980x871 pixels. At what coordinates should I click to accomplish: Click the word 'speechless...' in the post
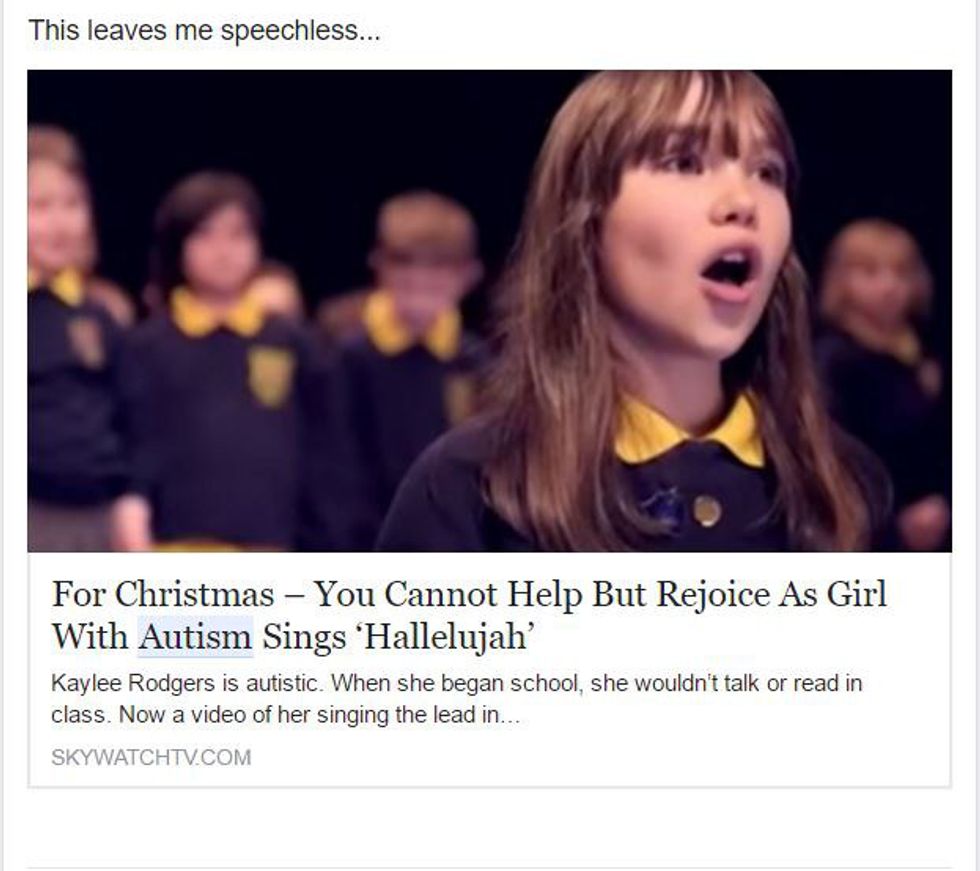click(301, 32)
